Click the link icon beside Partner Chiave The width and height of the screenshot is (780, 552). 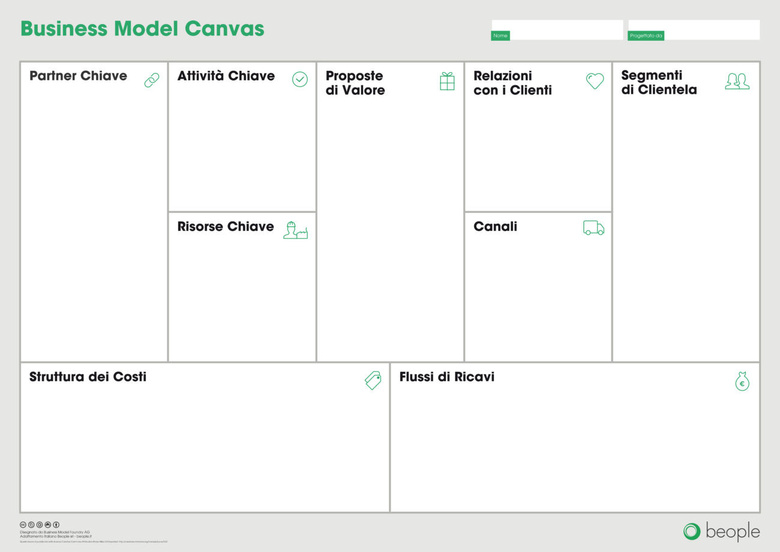(152, 80)
